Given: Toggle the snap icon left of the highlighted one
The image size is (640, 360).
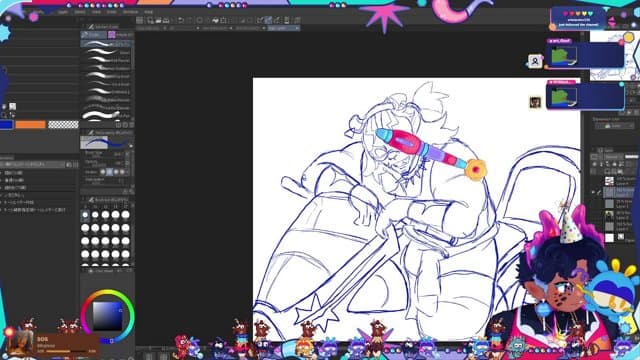Looking at the screenshot, I should click(259, 20).
